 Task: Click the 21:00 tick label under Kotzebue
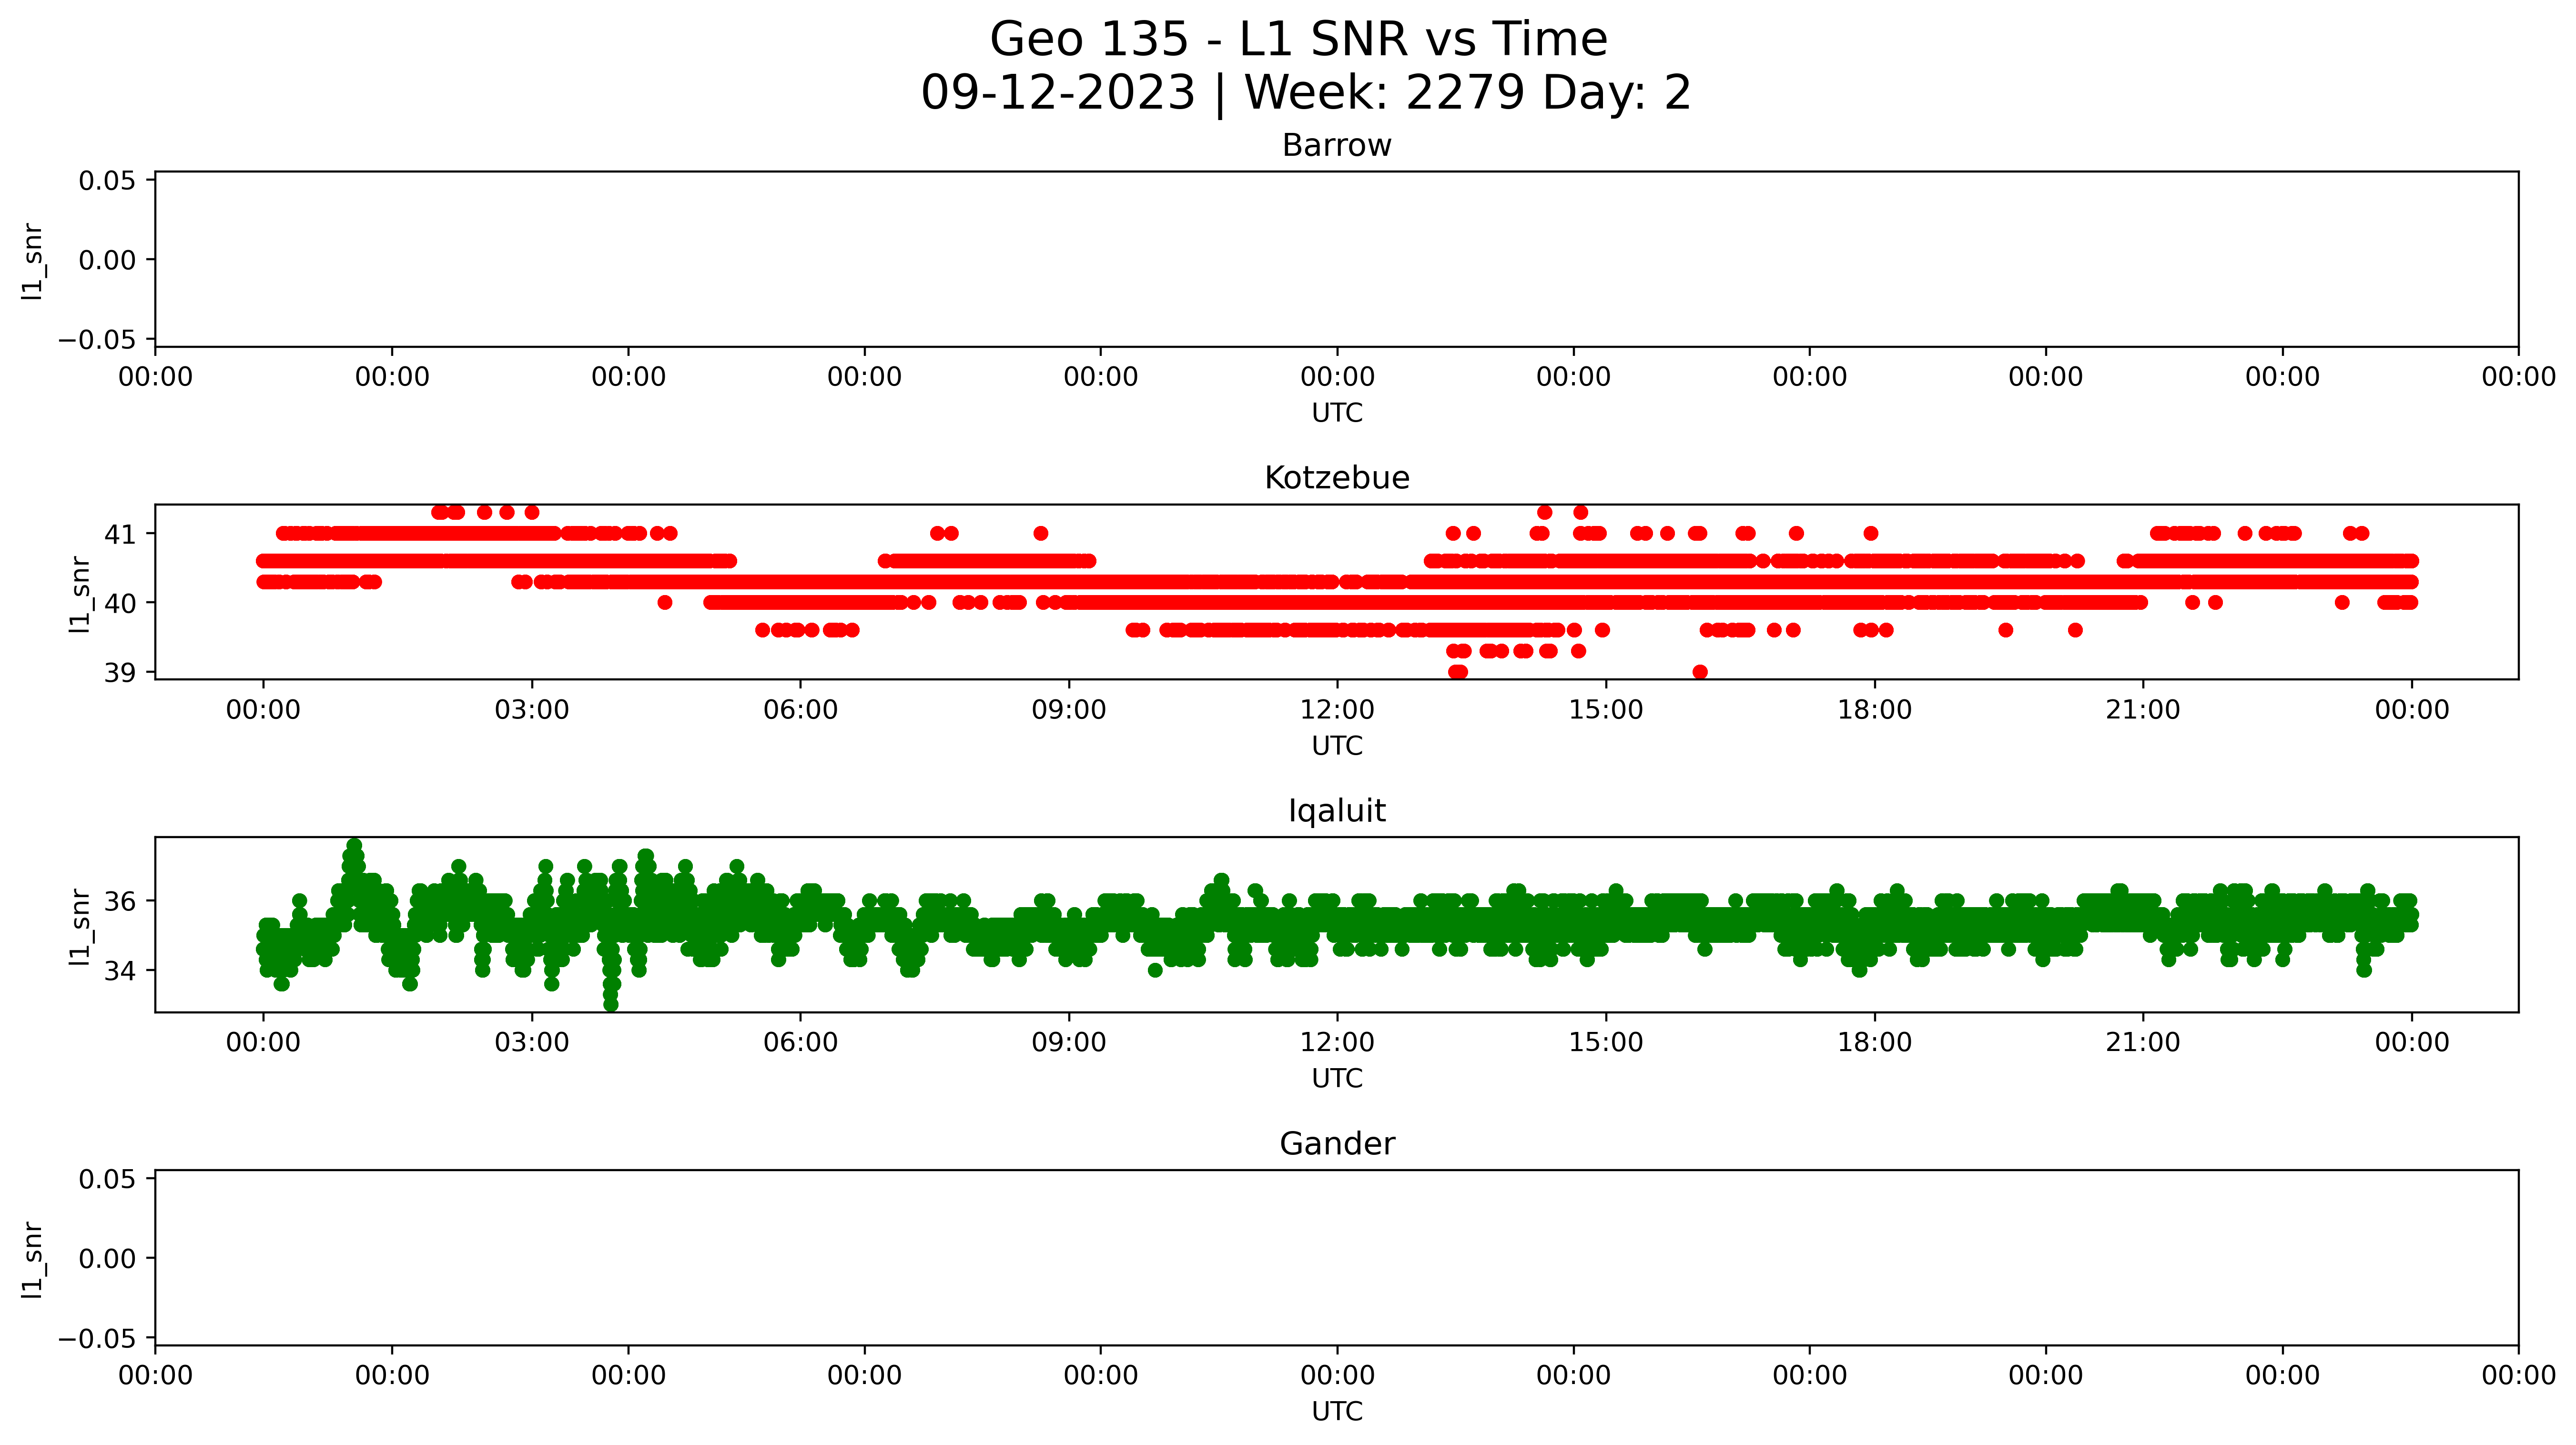pos(2143,710)
